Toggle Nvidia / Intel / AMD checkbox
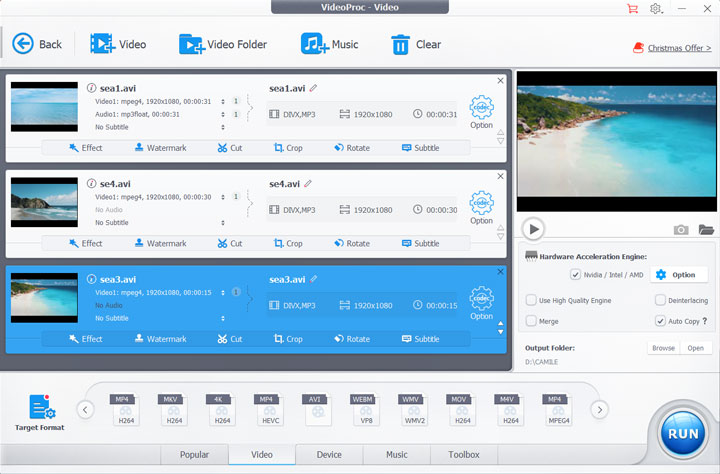 click(x=575, y=275)
